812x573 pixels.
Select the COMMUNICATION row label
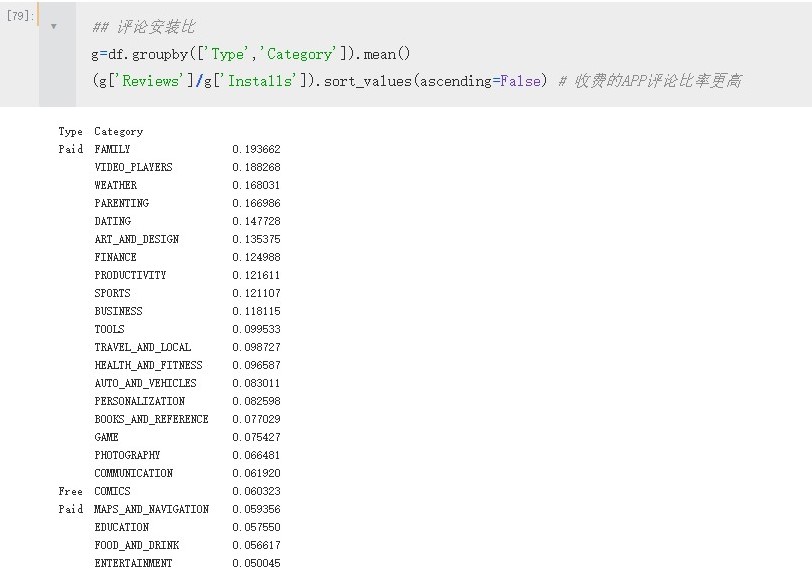134,474
